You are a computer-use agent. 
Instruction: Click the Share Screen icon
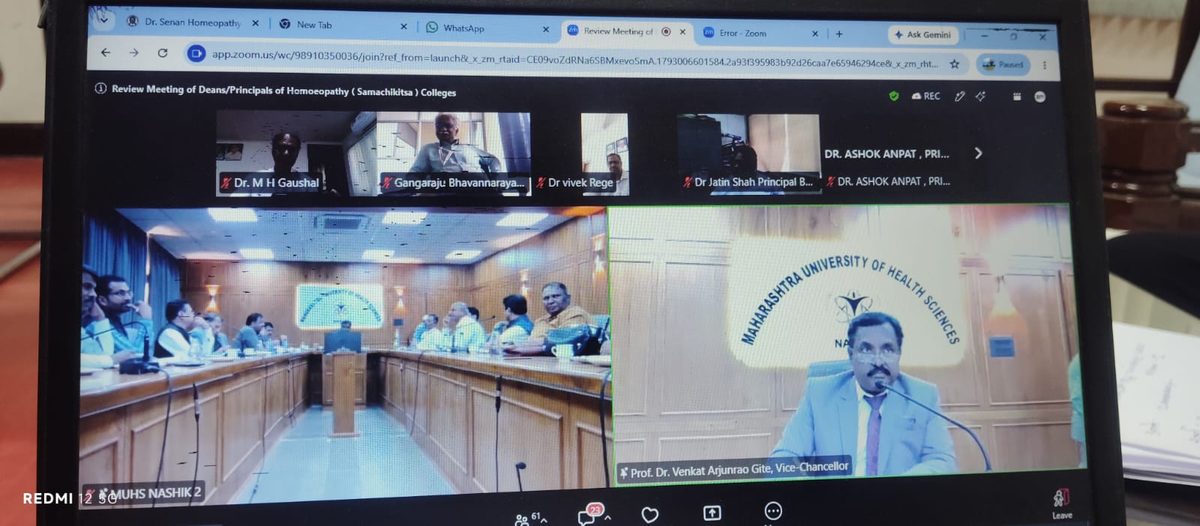[712, 513]
